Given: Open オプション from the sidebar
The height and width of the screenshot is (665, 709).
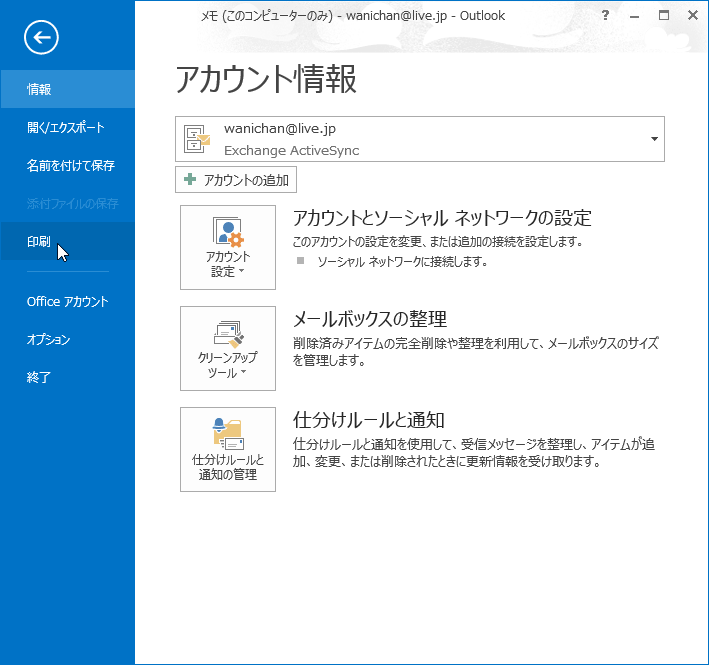Looking at the screenshot, I should pos(67,340).
